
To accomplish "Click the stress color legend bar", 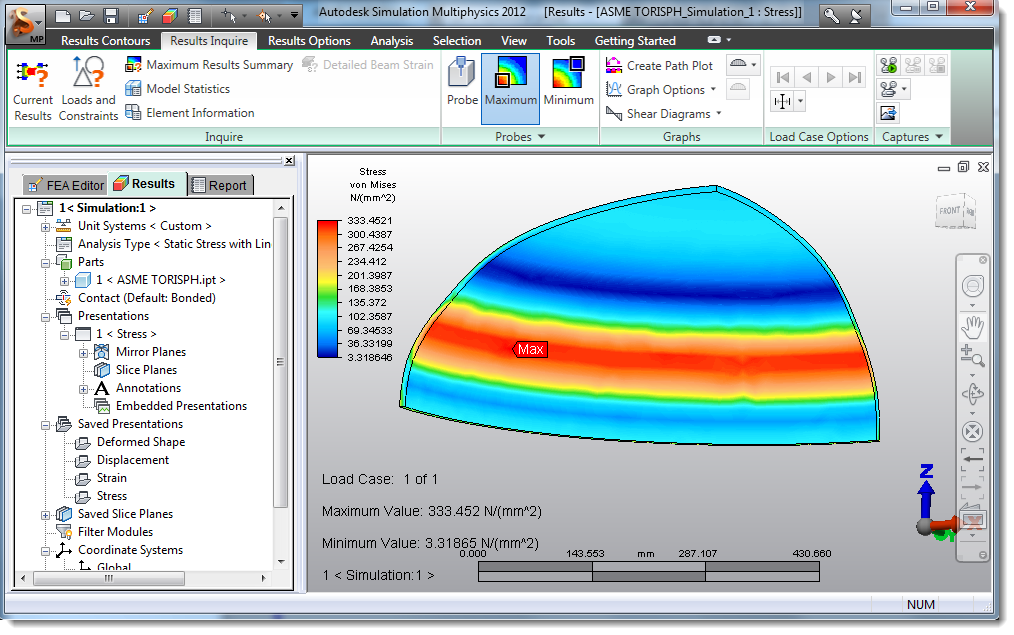I will tap(328, 289).
